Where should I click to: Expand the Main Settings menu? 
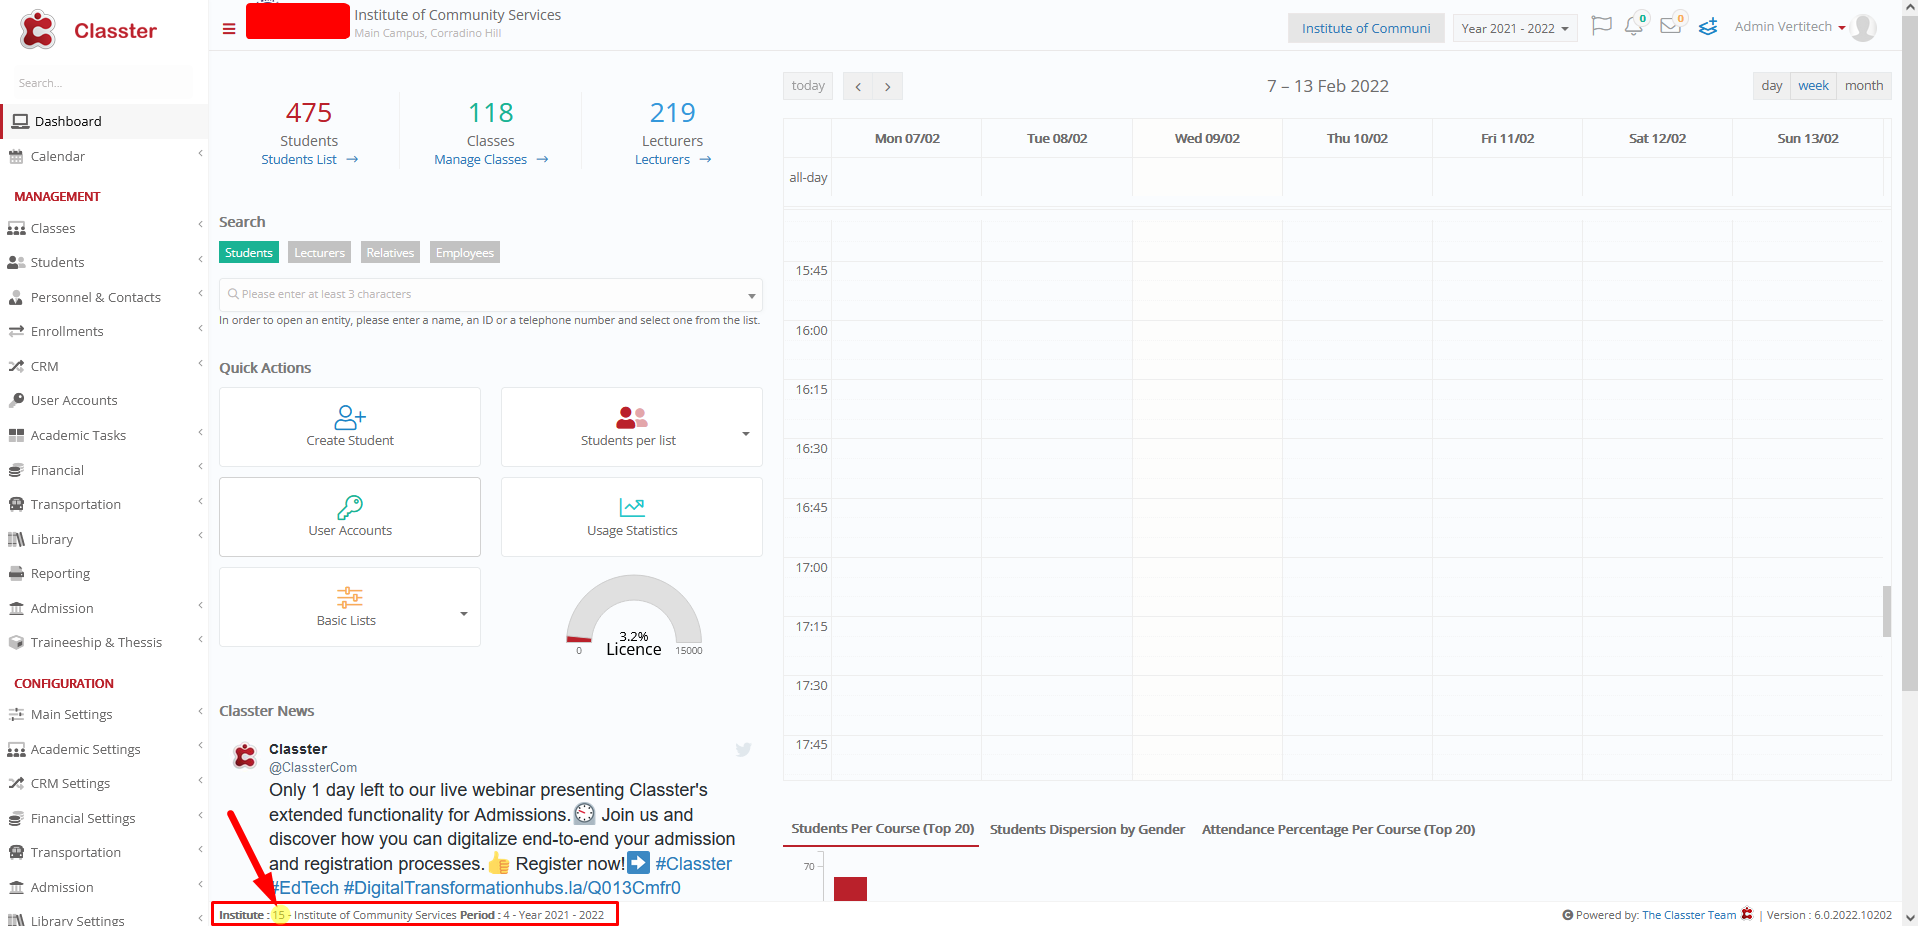[104, 715]
